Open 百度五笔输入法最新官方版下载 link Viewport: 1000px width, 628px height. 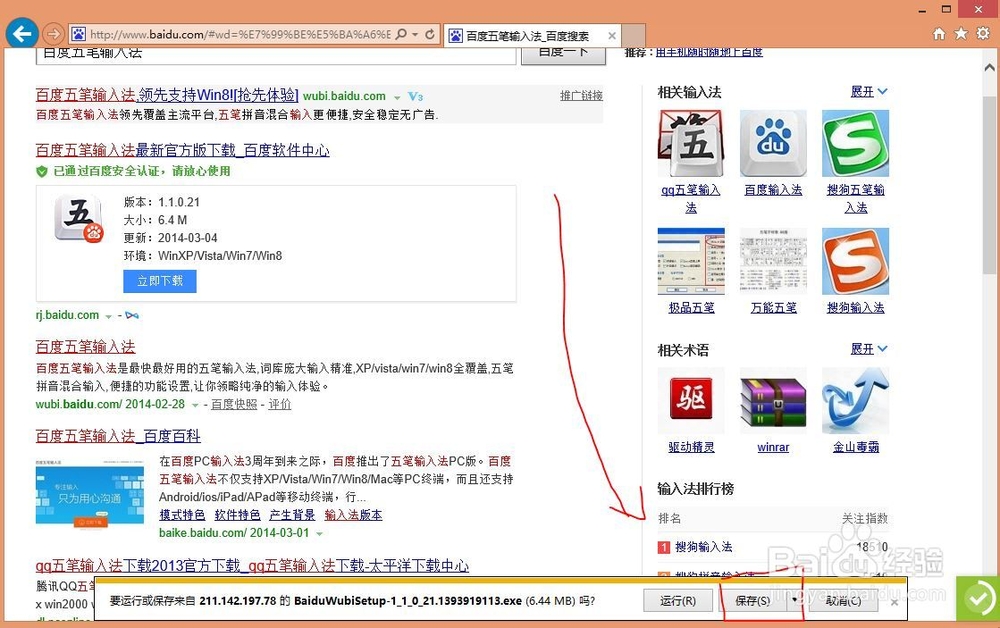click(x=182, y=150)
